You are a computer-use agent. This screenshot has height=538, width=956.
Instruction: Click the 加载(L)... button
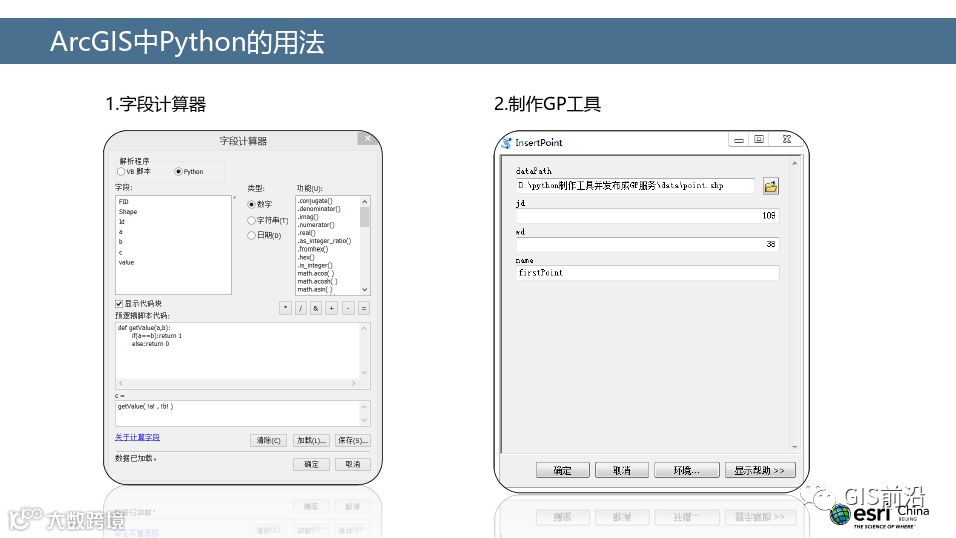click(x=311, y=440)
